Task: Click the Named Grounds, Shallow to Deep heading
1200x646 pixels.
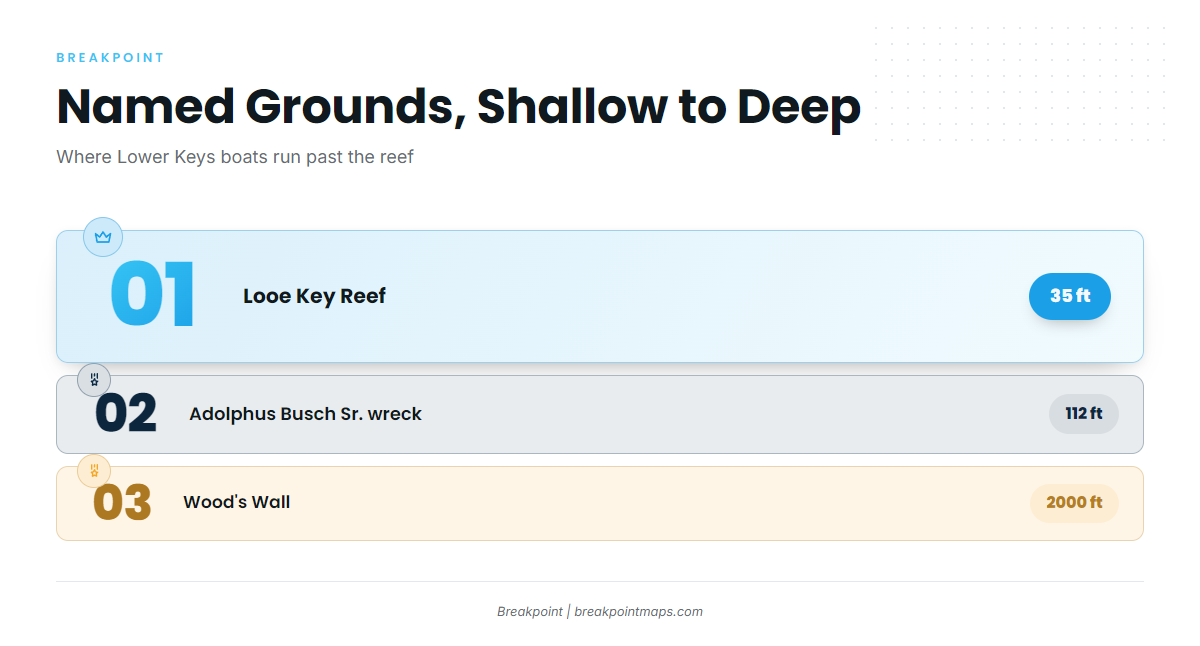Action: [x=458, y=107]
